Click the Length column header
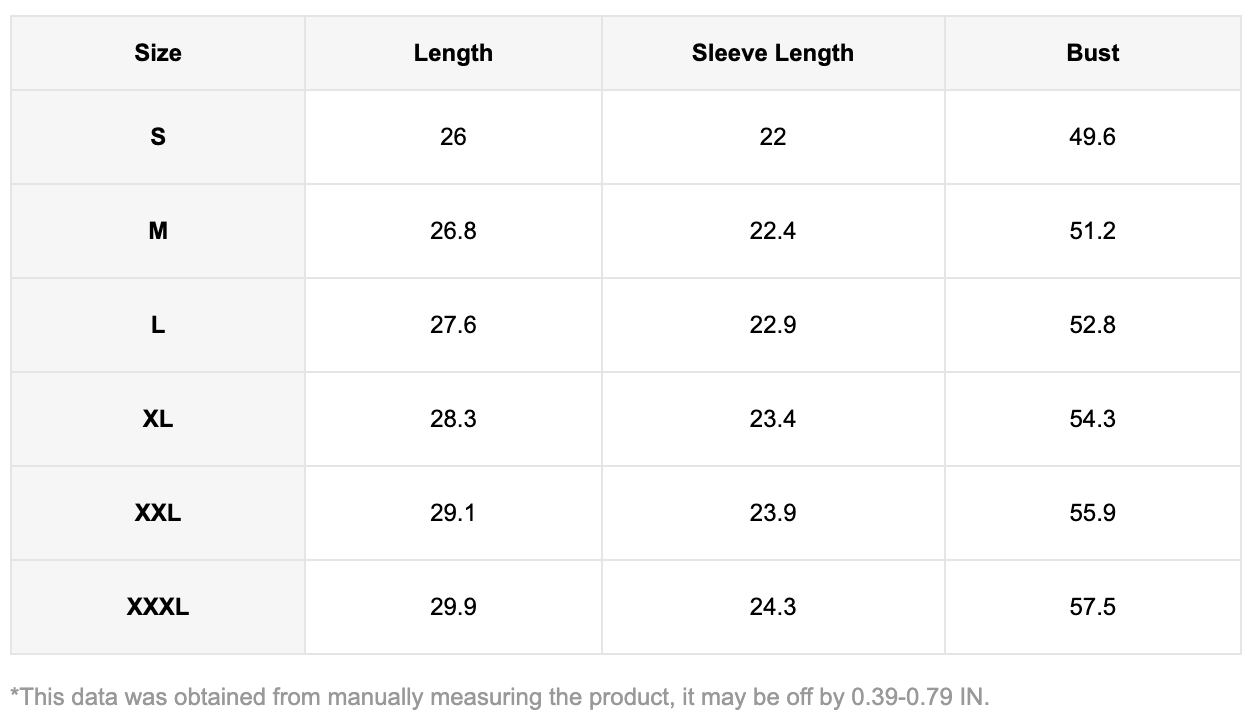 coord(453,53)
